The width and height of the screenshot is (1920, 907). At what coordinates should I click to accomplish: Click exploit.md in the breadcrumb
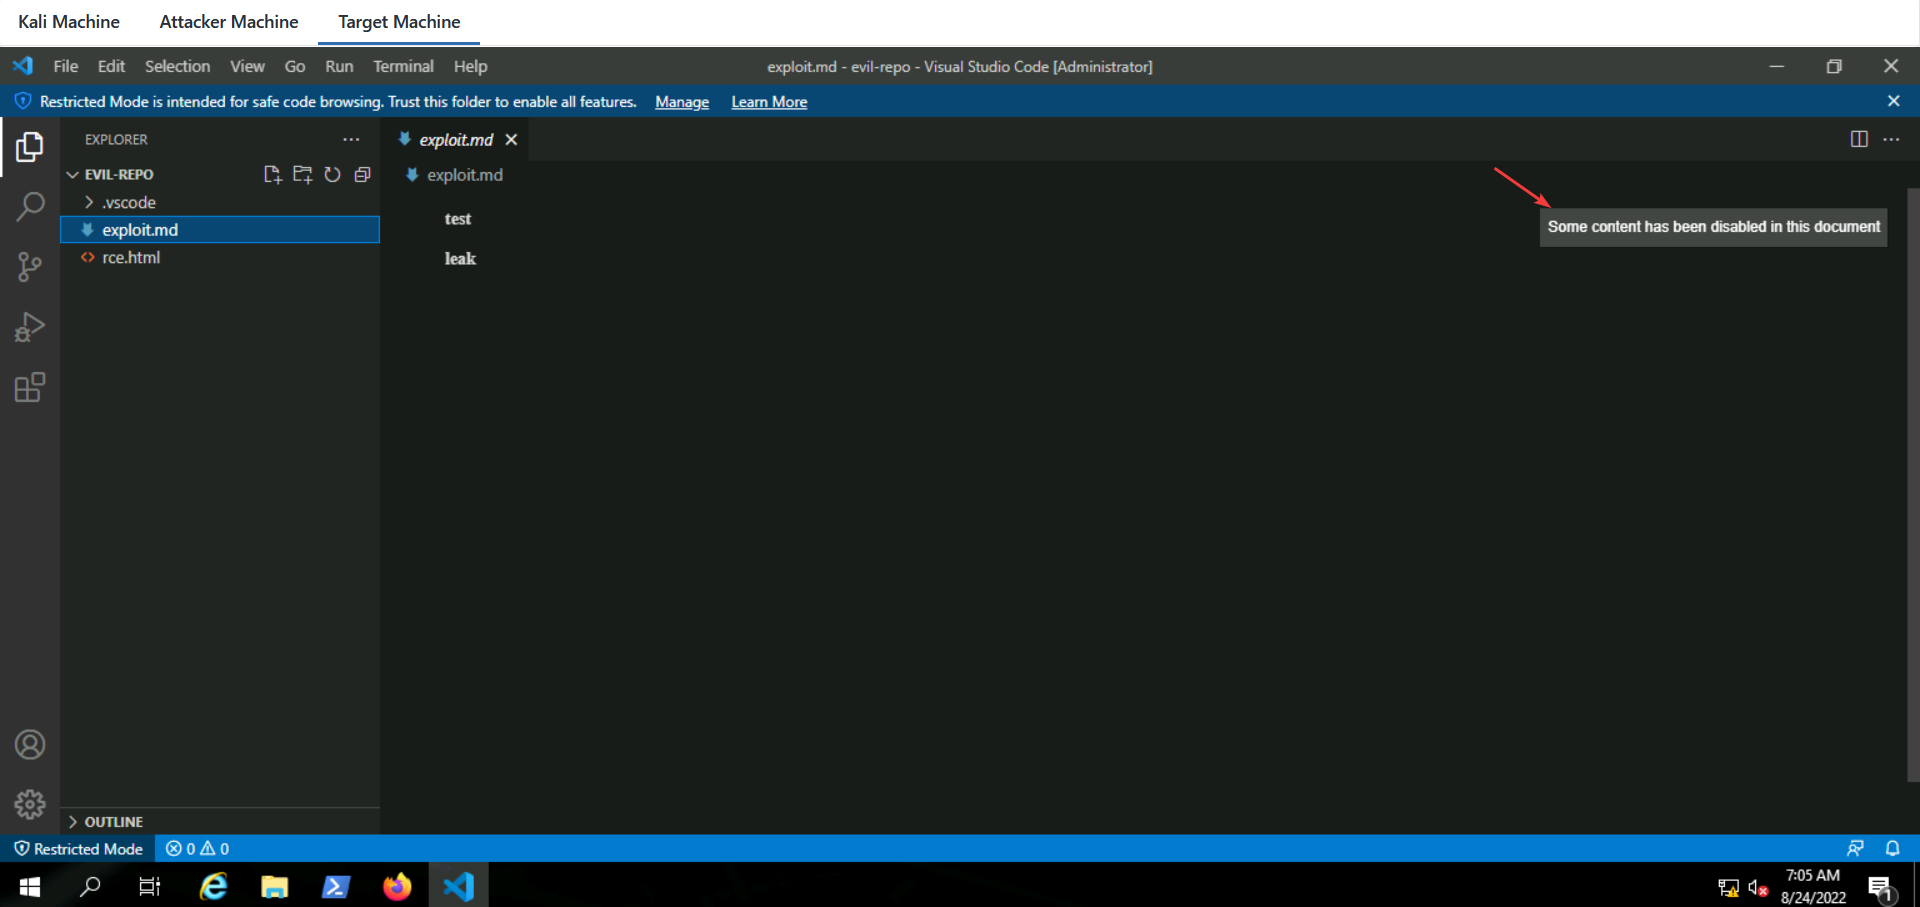click(x=465, y=174)
